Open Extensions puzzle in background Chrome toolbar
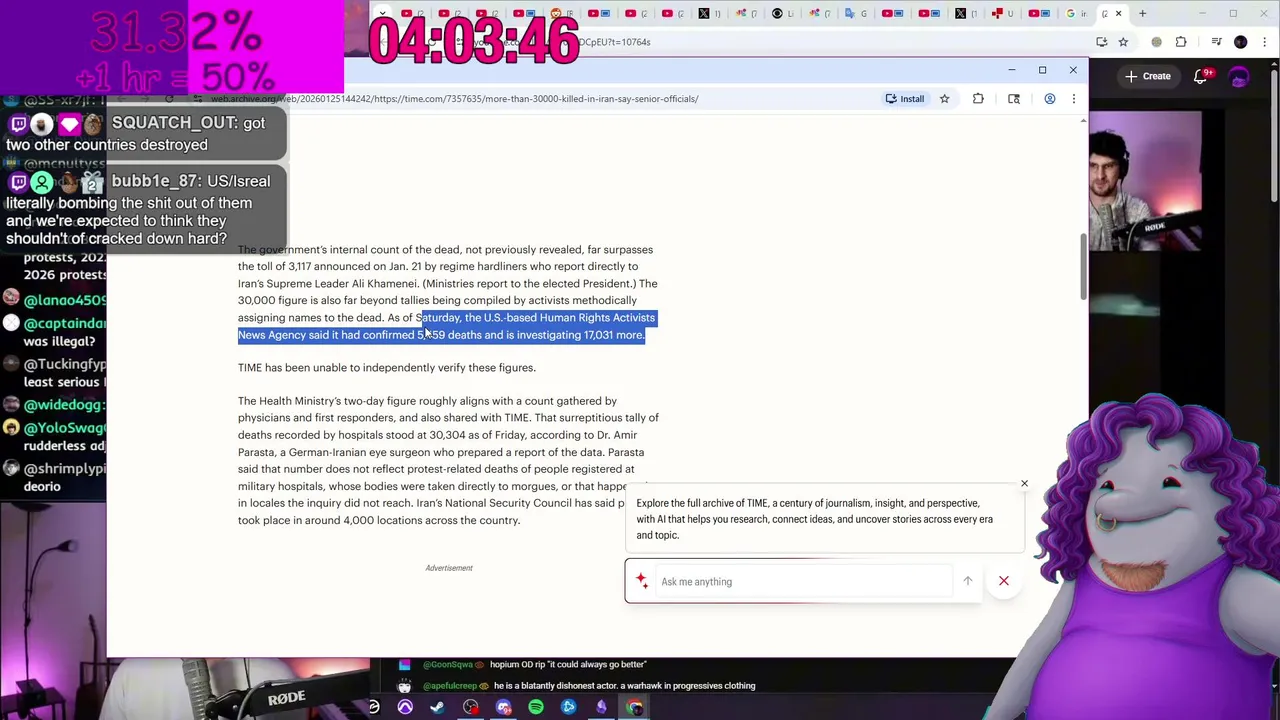Image resolution: width=1280 pixels, height=720 pixels. pos(1181,42)
